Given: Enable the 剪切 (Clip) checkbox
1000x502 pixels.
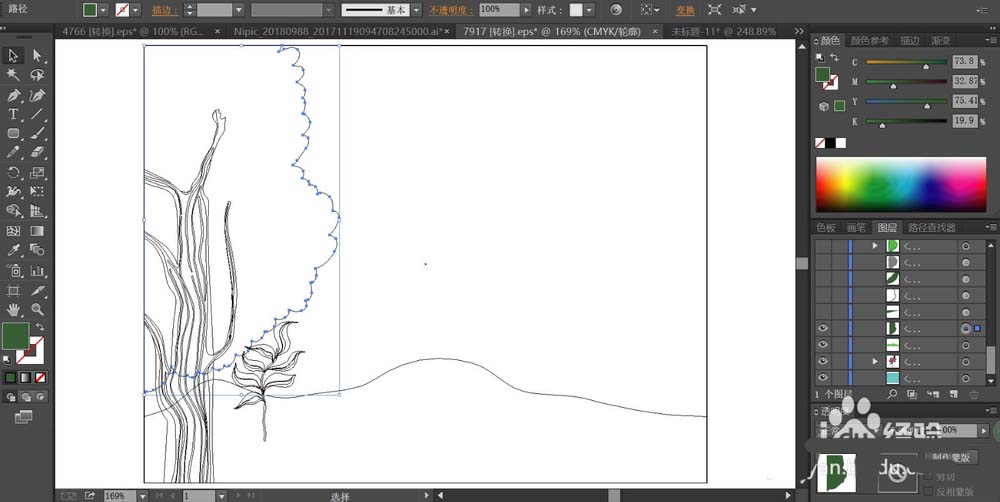Looking at the screenshot, I should [928, 476].
